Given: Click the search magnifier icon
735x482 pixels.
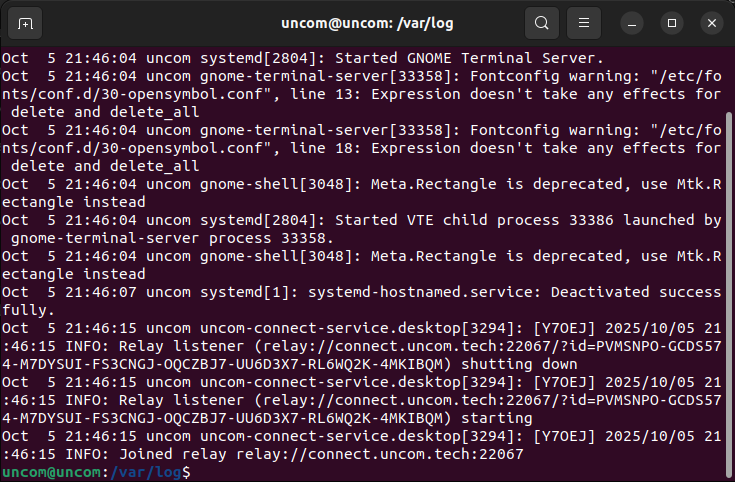Looking at the screenshot, I should click(541, 22).
